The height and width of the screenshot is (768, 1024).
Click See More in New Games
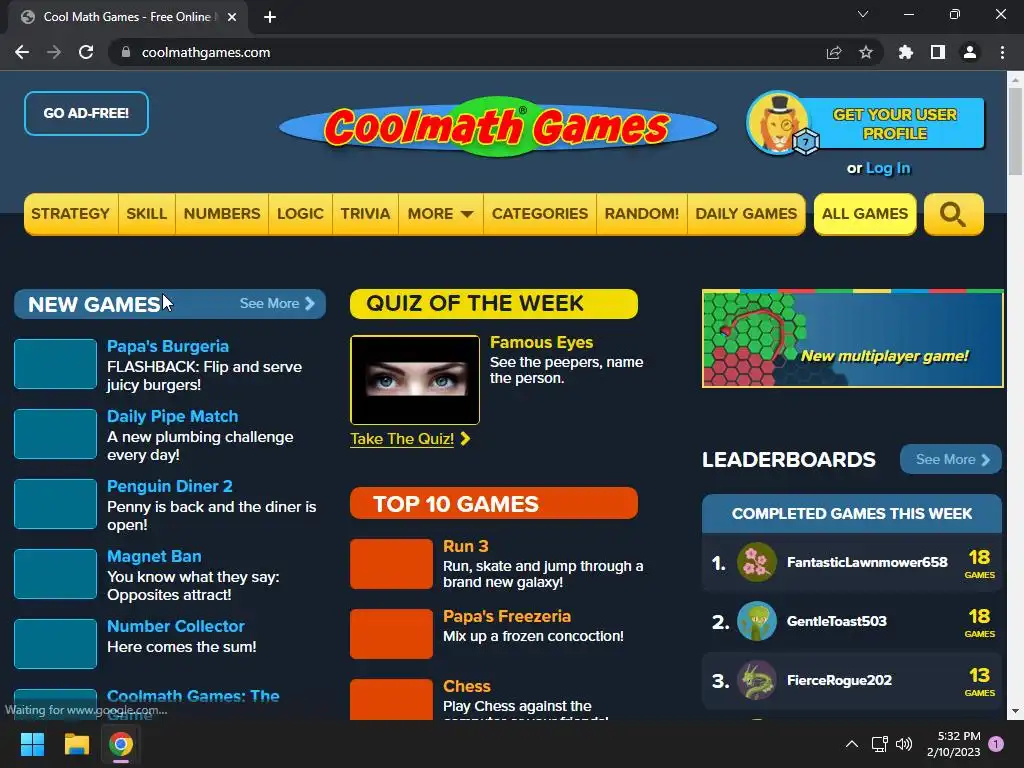coord(277,304)
